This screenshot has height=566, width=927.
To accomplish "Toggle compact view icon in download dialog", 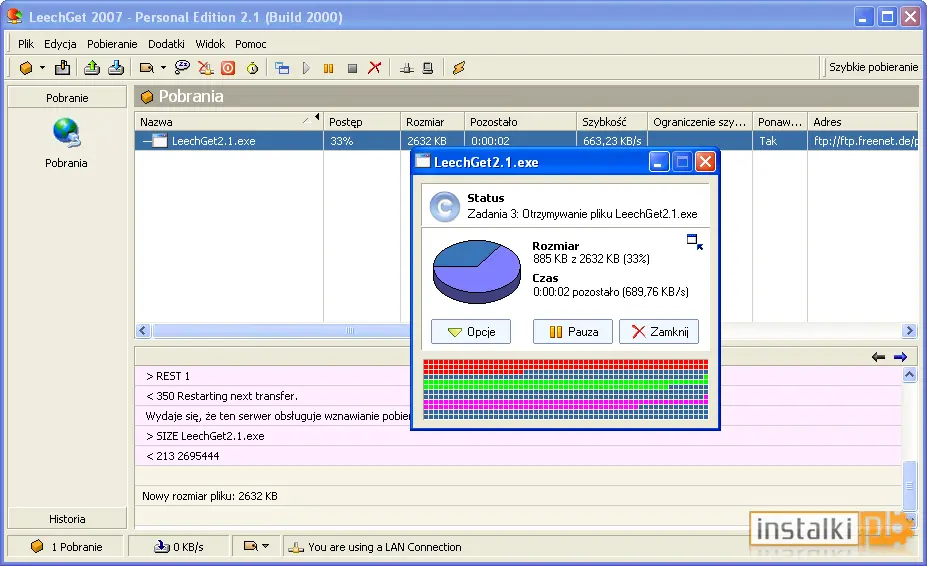I will pyautogui.click(x=695, y=242).
